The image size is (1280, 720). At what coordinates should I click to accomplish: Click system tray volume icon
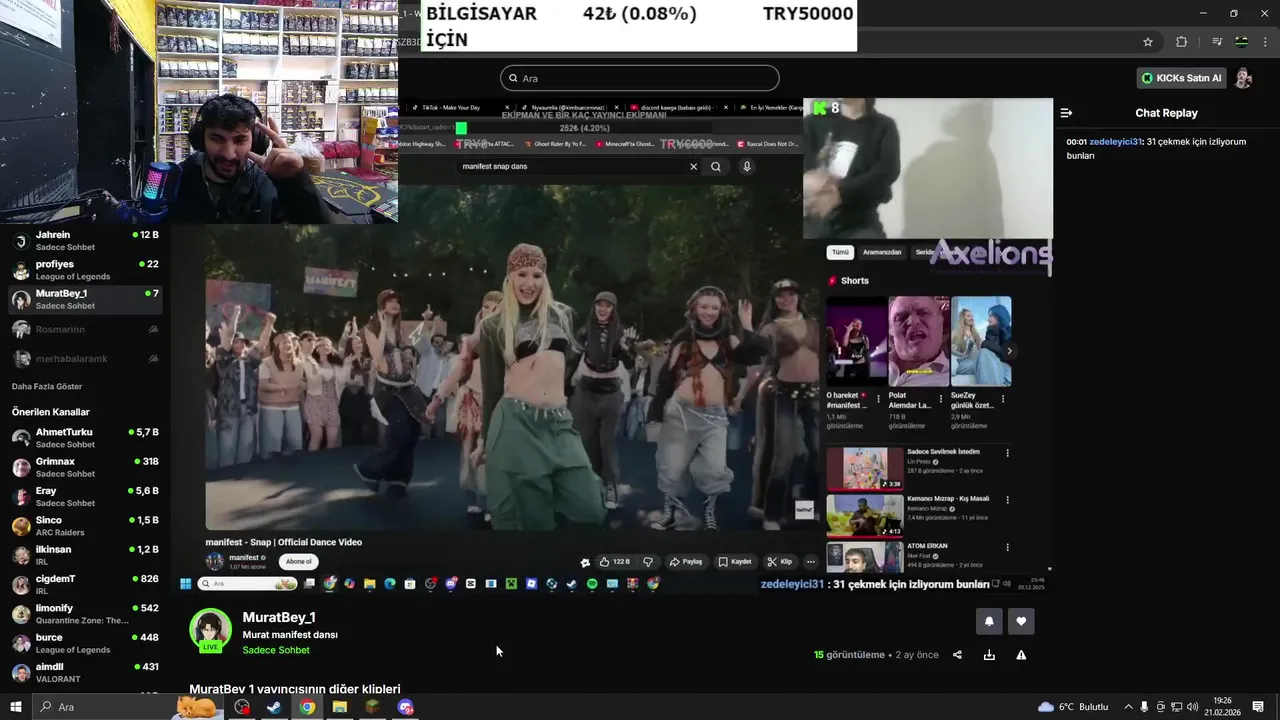coord(1192,707)
